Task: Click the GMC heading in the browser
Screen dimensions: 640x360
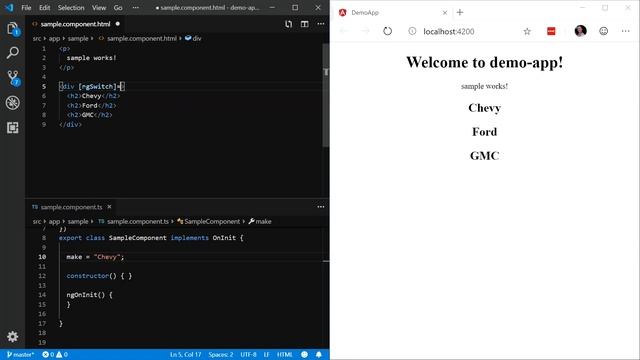Action: click(484, 156)
